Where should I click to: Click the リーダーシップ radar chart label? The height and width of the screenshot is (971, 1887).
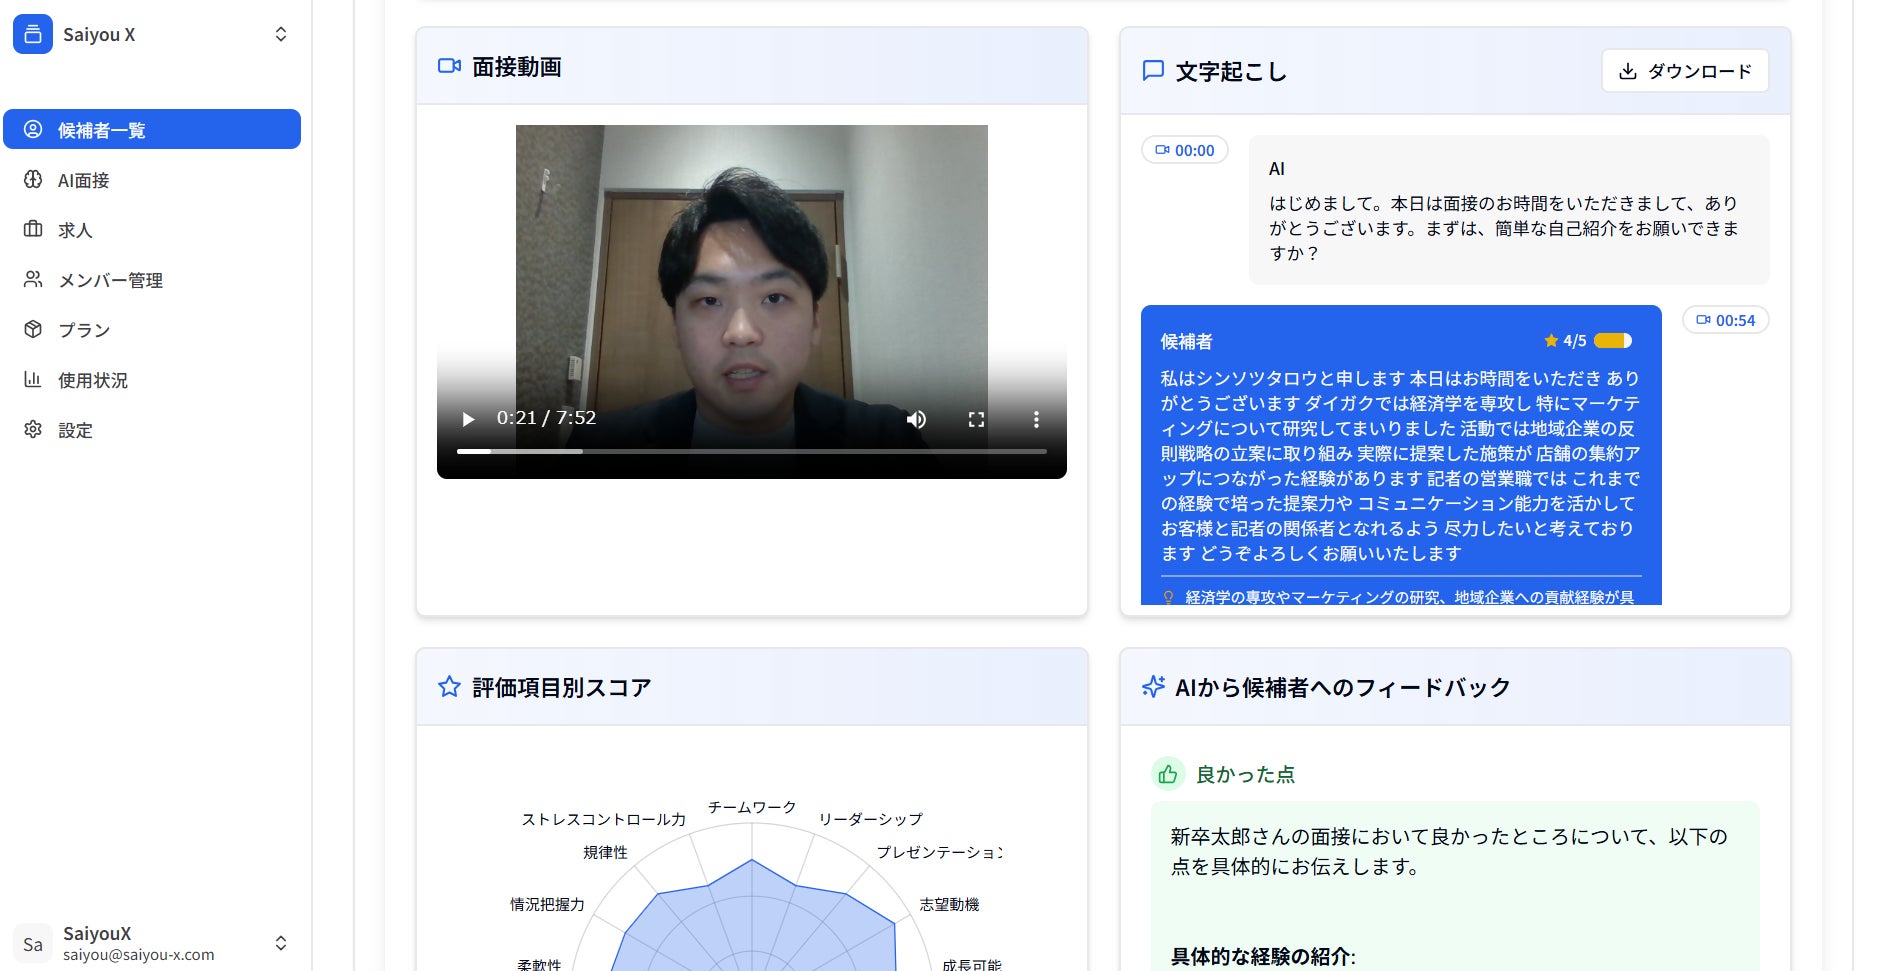871,819
